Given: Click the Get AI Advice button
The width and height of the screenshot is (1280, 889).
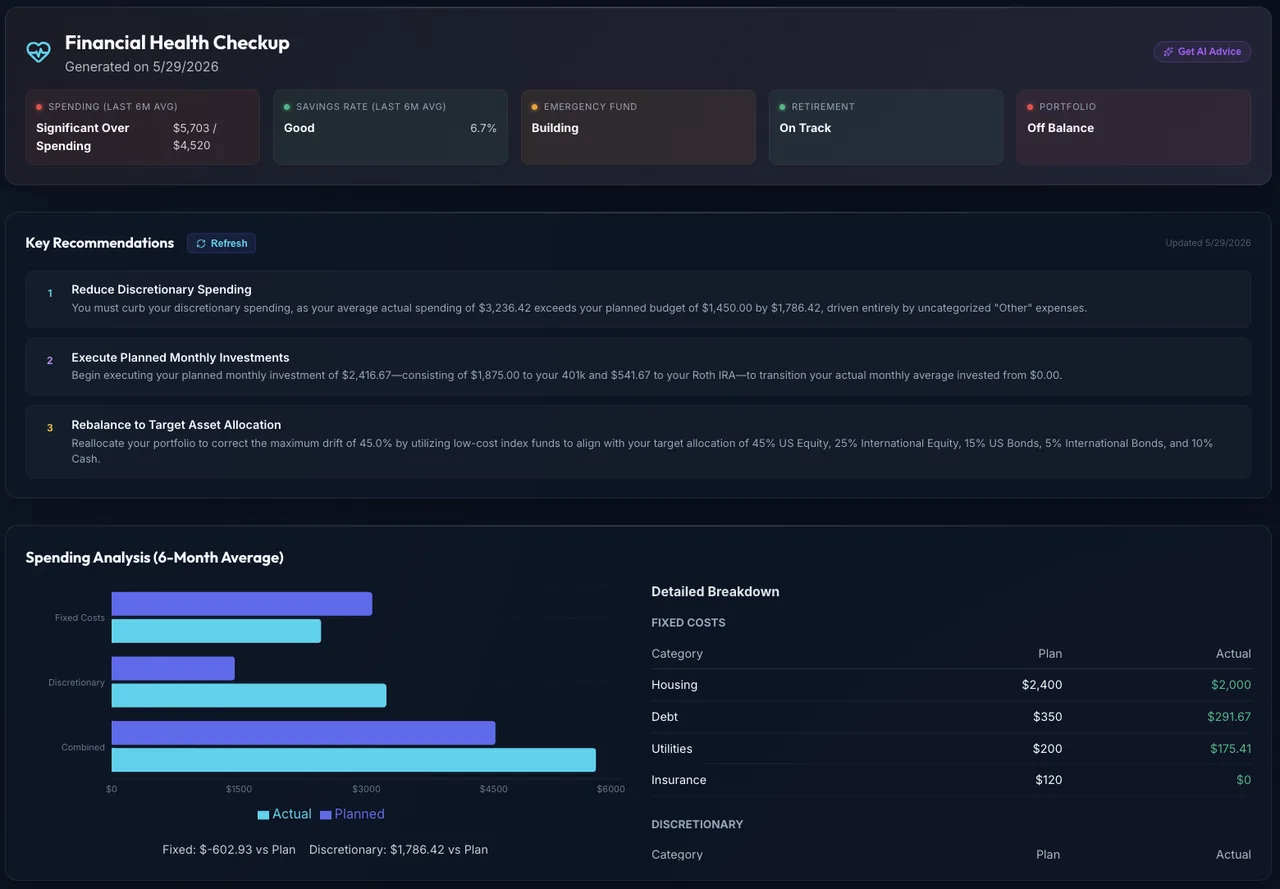Looking at the screenshot, I should point(1202,52).
